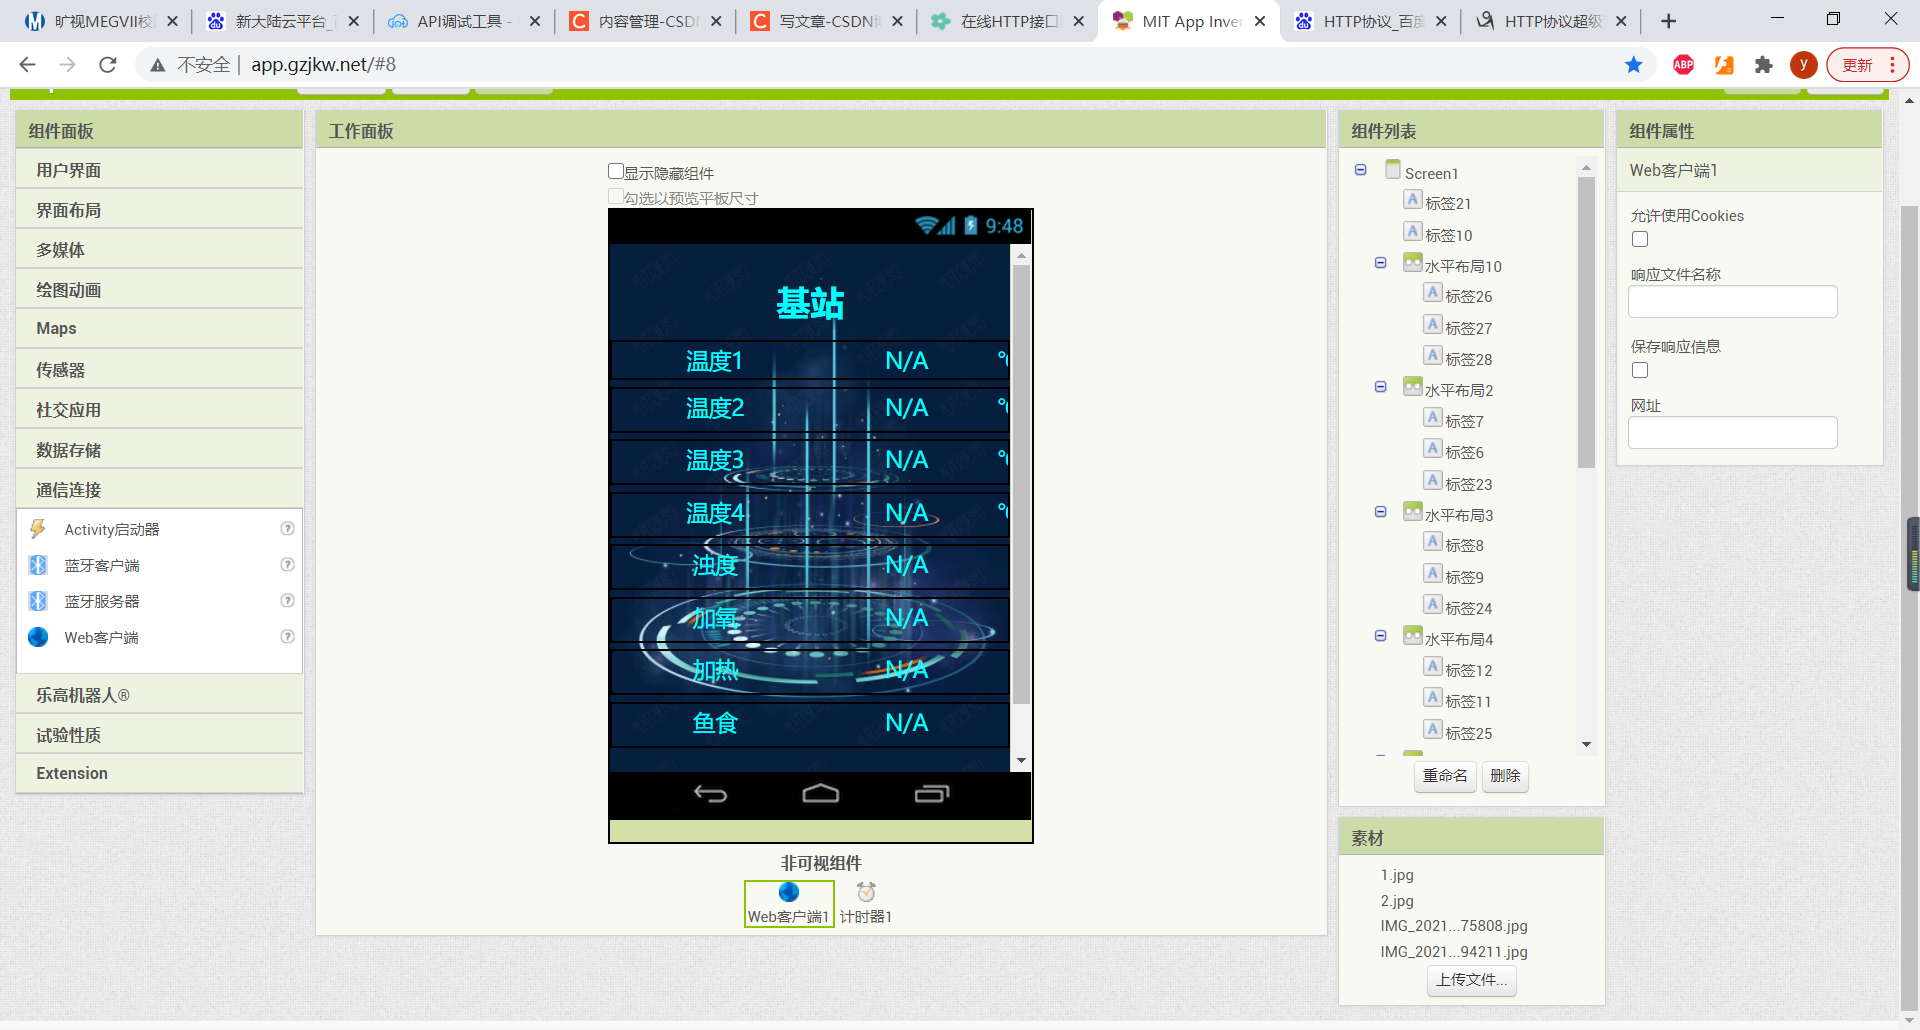Expand the 多媒体 palette category
The width and height of the screenshot is (1920, 1030).
[x=160, y=250]
